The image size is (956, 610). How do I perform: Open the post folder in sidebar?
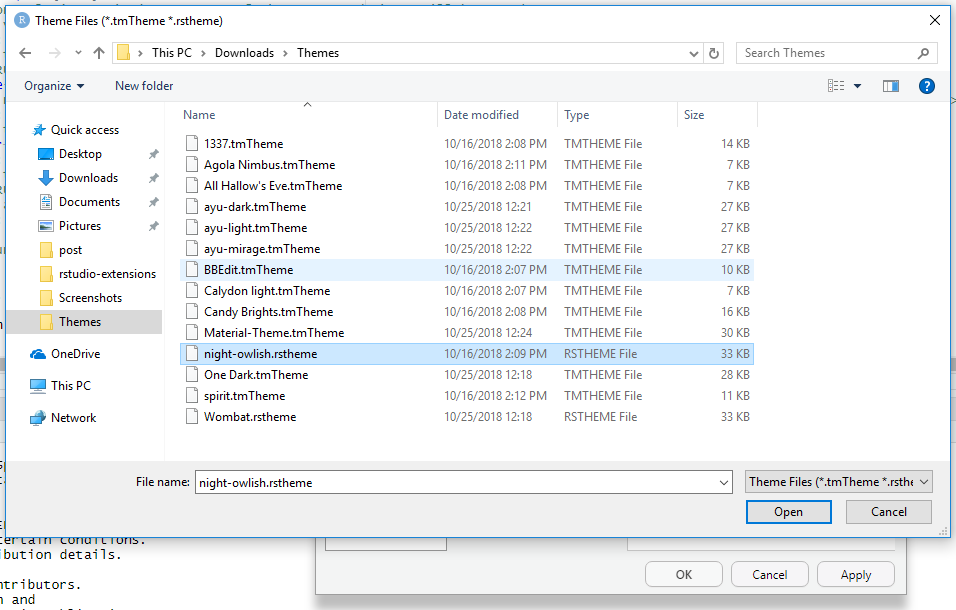click(x=70, y=250)
